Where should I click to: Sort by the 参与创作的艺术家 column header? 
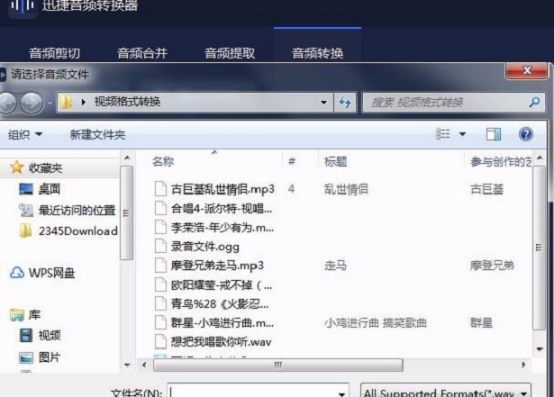501,161
